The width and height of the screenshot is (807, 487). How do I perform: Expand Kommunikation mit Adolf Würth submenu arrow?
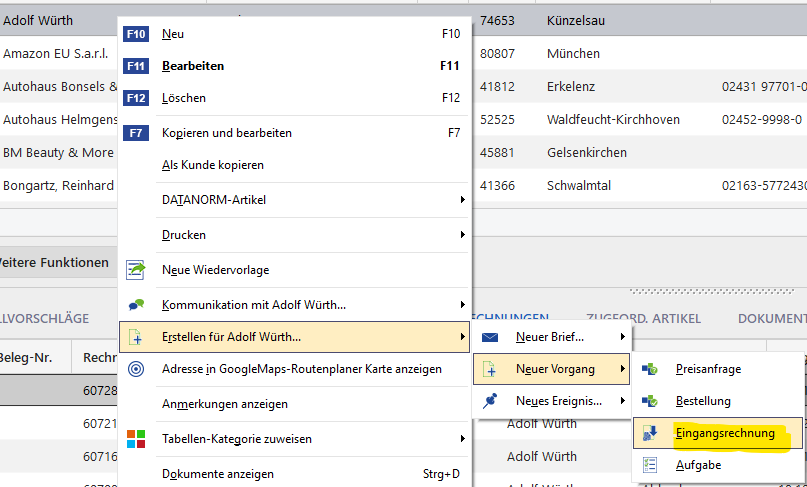click(x=463, y=305)
